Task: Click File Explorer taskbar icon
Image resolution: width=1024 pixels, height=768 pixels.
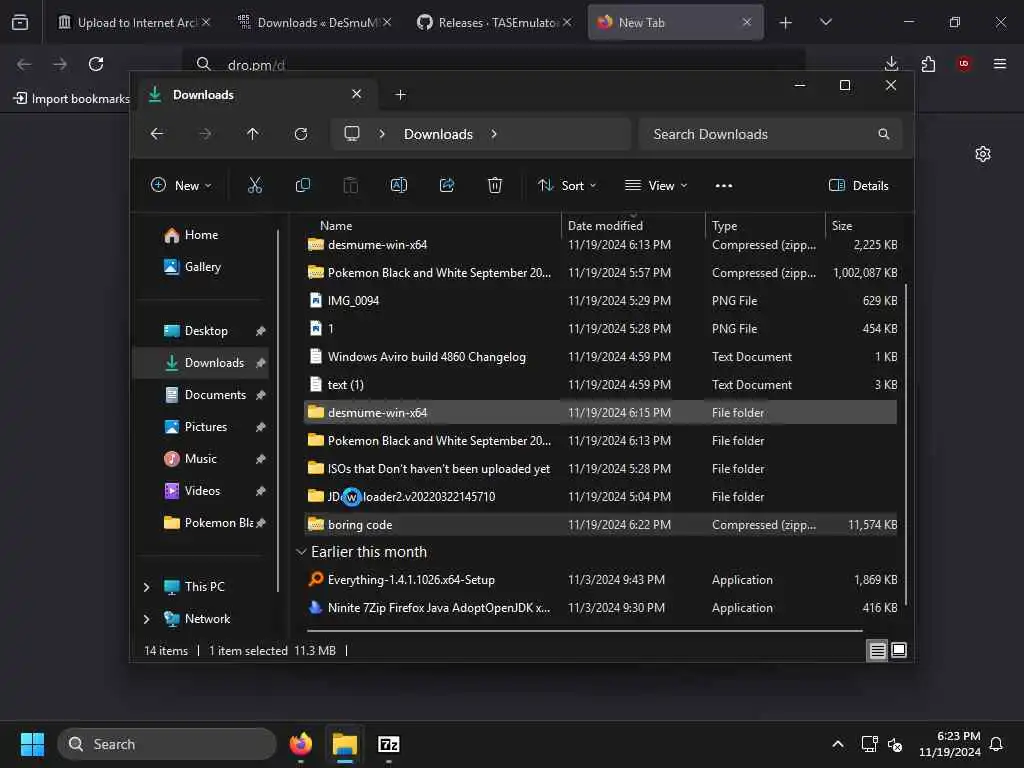Action: tap(345, 744)
